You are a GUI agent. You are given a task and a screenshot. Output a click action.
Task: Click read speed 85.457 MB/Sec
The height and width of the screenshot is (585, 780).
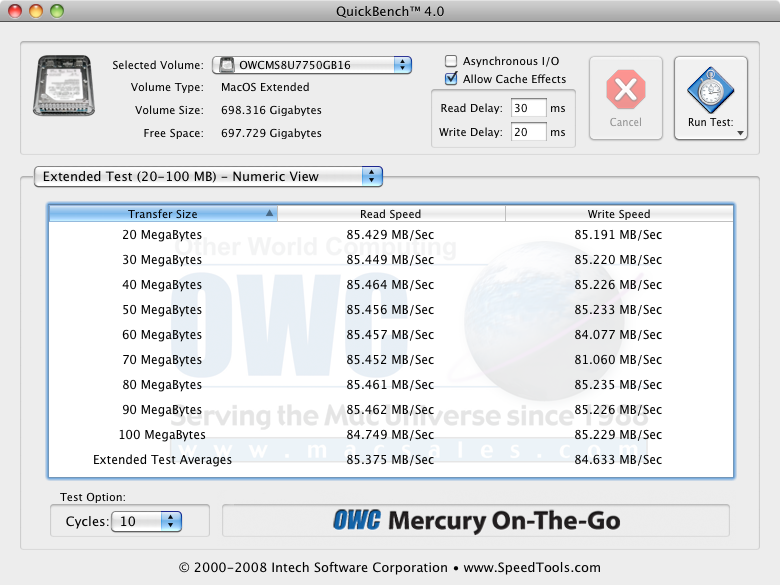390,334
